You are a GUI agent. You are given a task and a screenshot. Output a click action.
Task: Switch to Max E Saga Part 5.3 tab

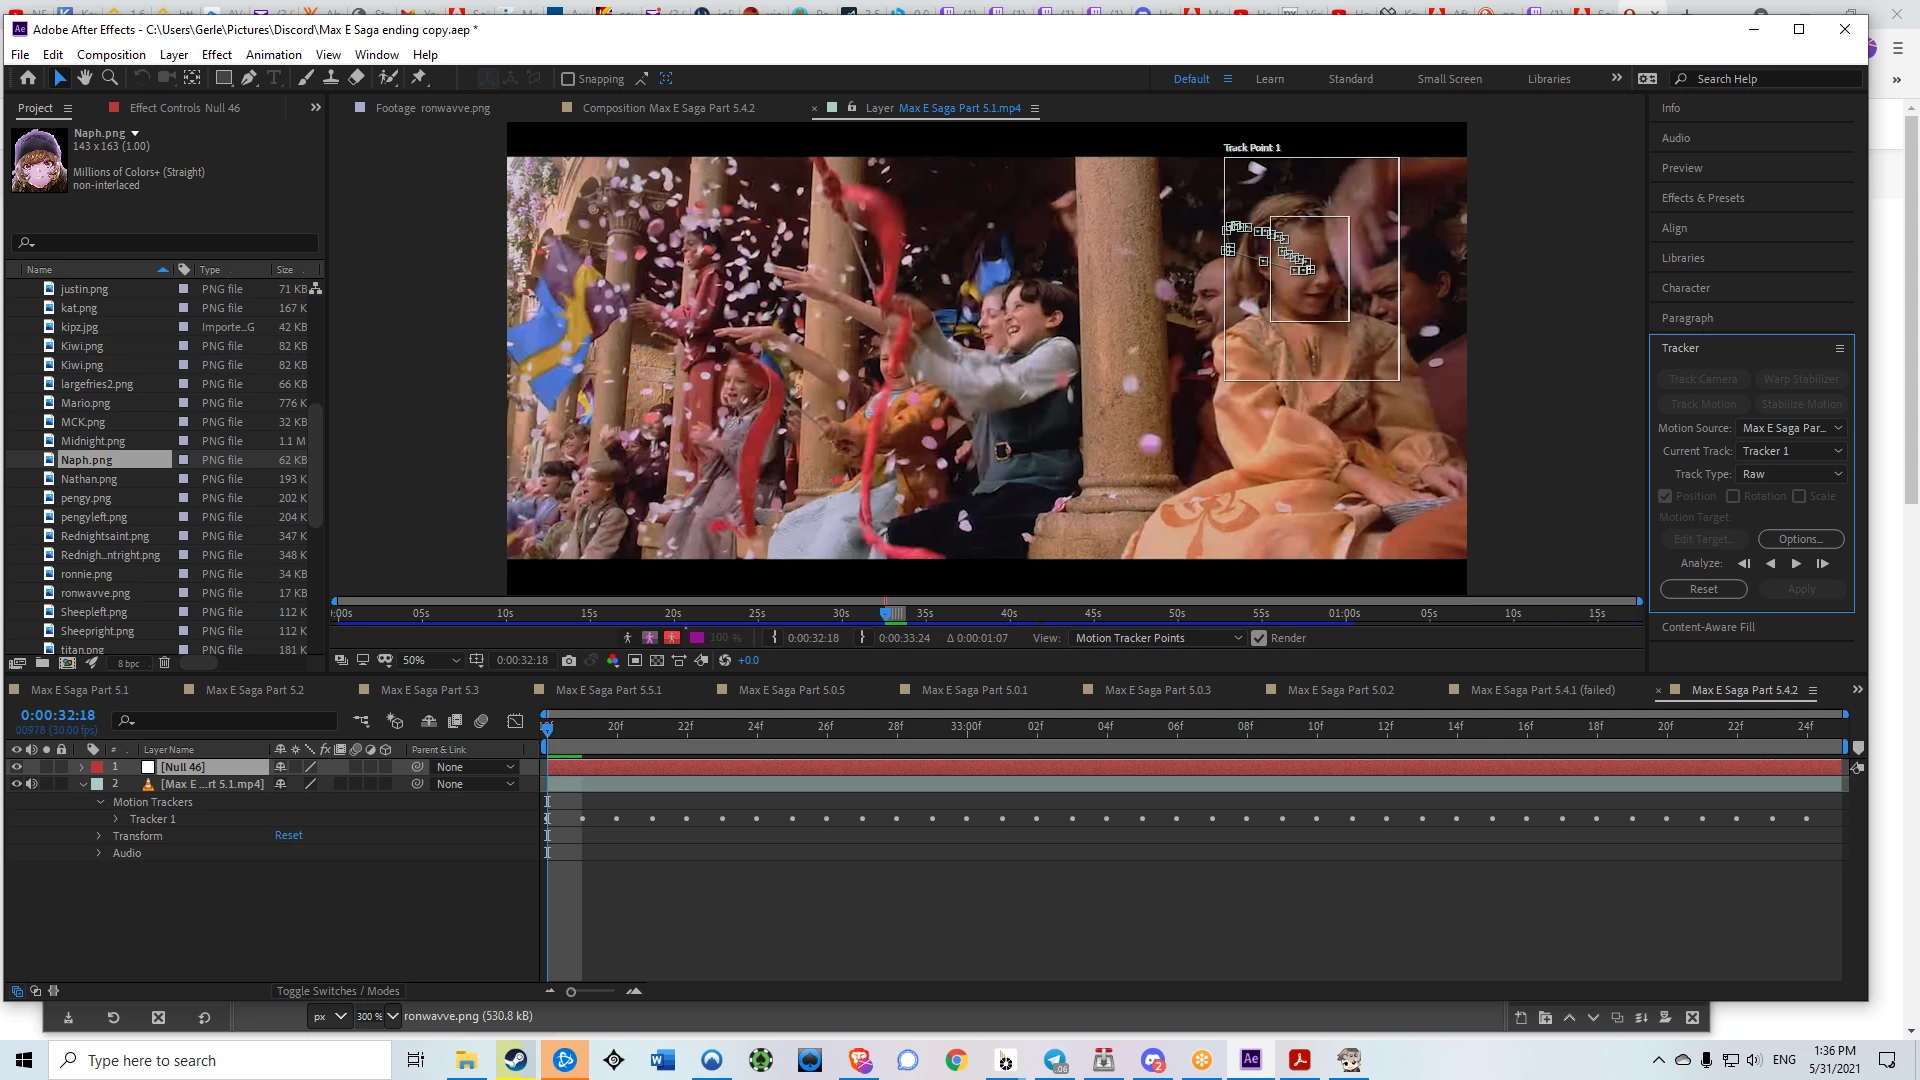(x=429, y=690)
